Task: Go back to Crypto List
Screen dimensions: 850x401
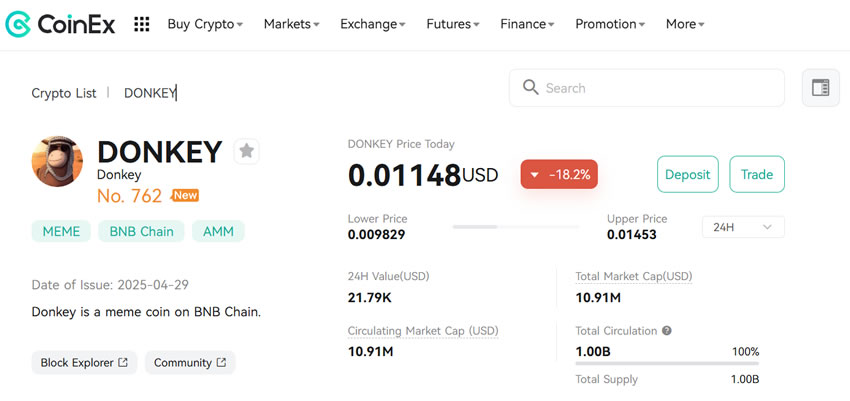Action: click(x=64, y=93)
